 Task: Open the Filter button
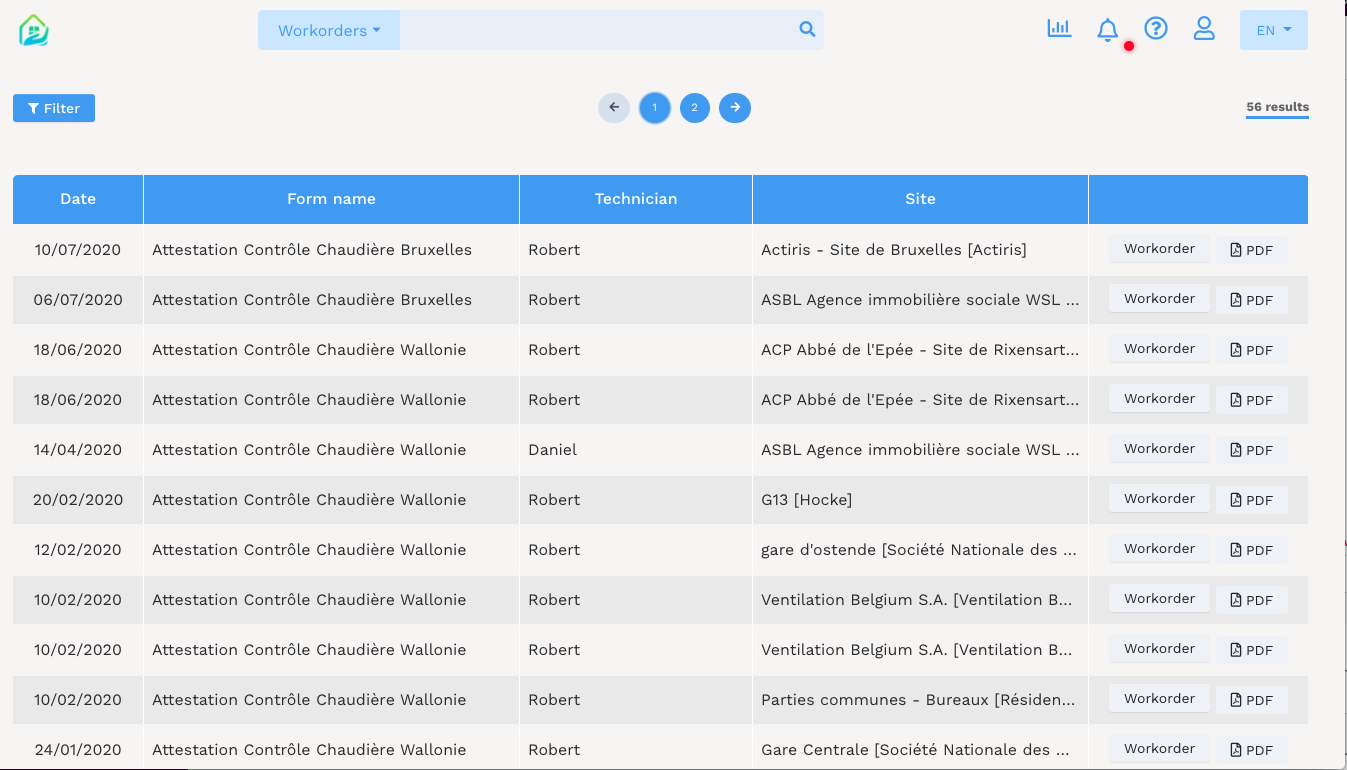pos(54,108)
